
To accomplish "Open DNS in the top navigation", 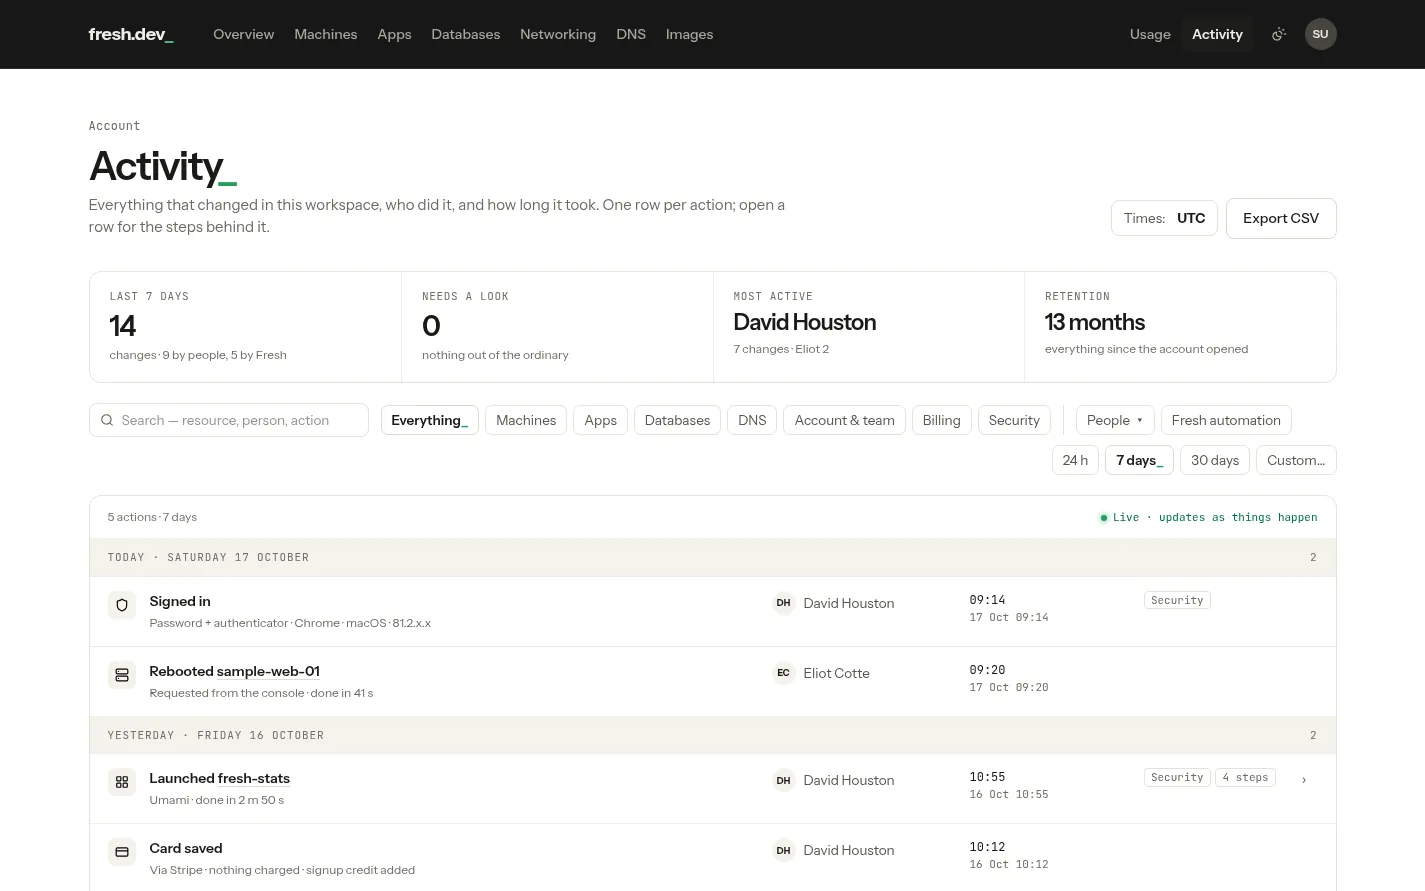I will [x=631, y=34].
